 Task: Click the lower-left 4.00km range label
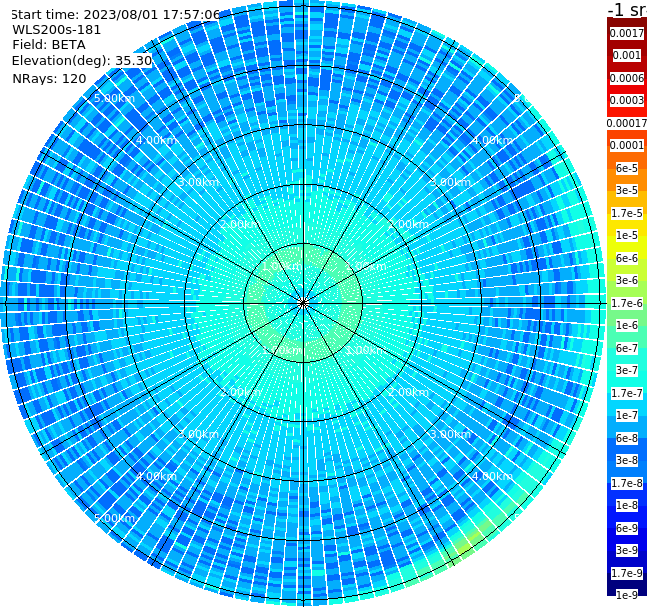[156, 476]
